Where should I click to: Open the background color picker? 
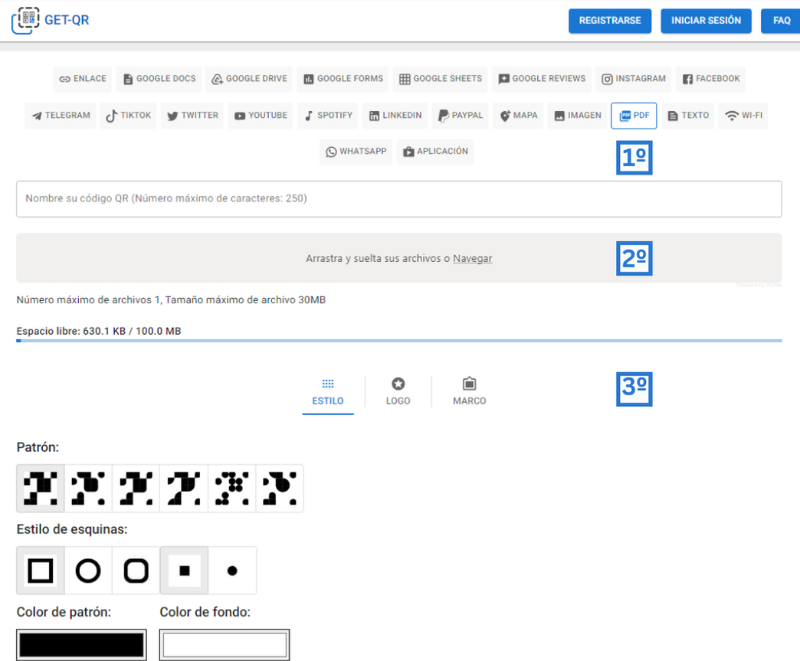pyautogui.click(x=223, y=644)
